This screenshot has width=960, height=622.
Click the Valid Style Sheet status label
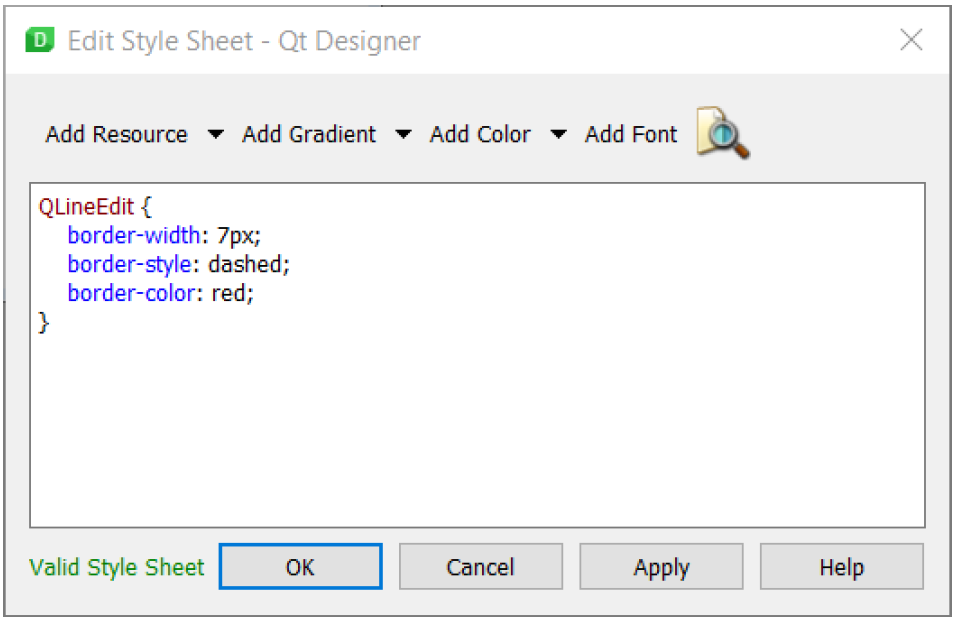click(x=116, y=568)
